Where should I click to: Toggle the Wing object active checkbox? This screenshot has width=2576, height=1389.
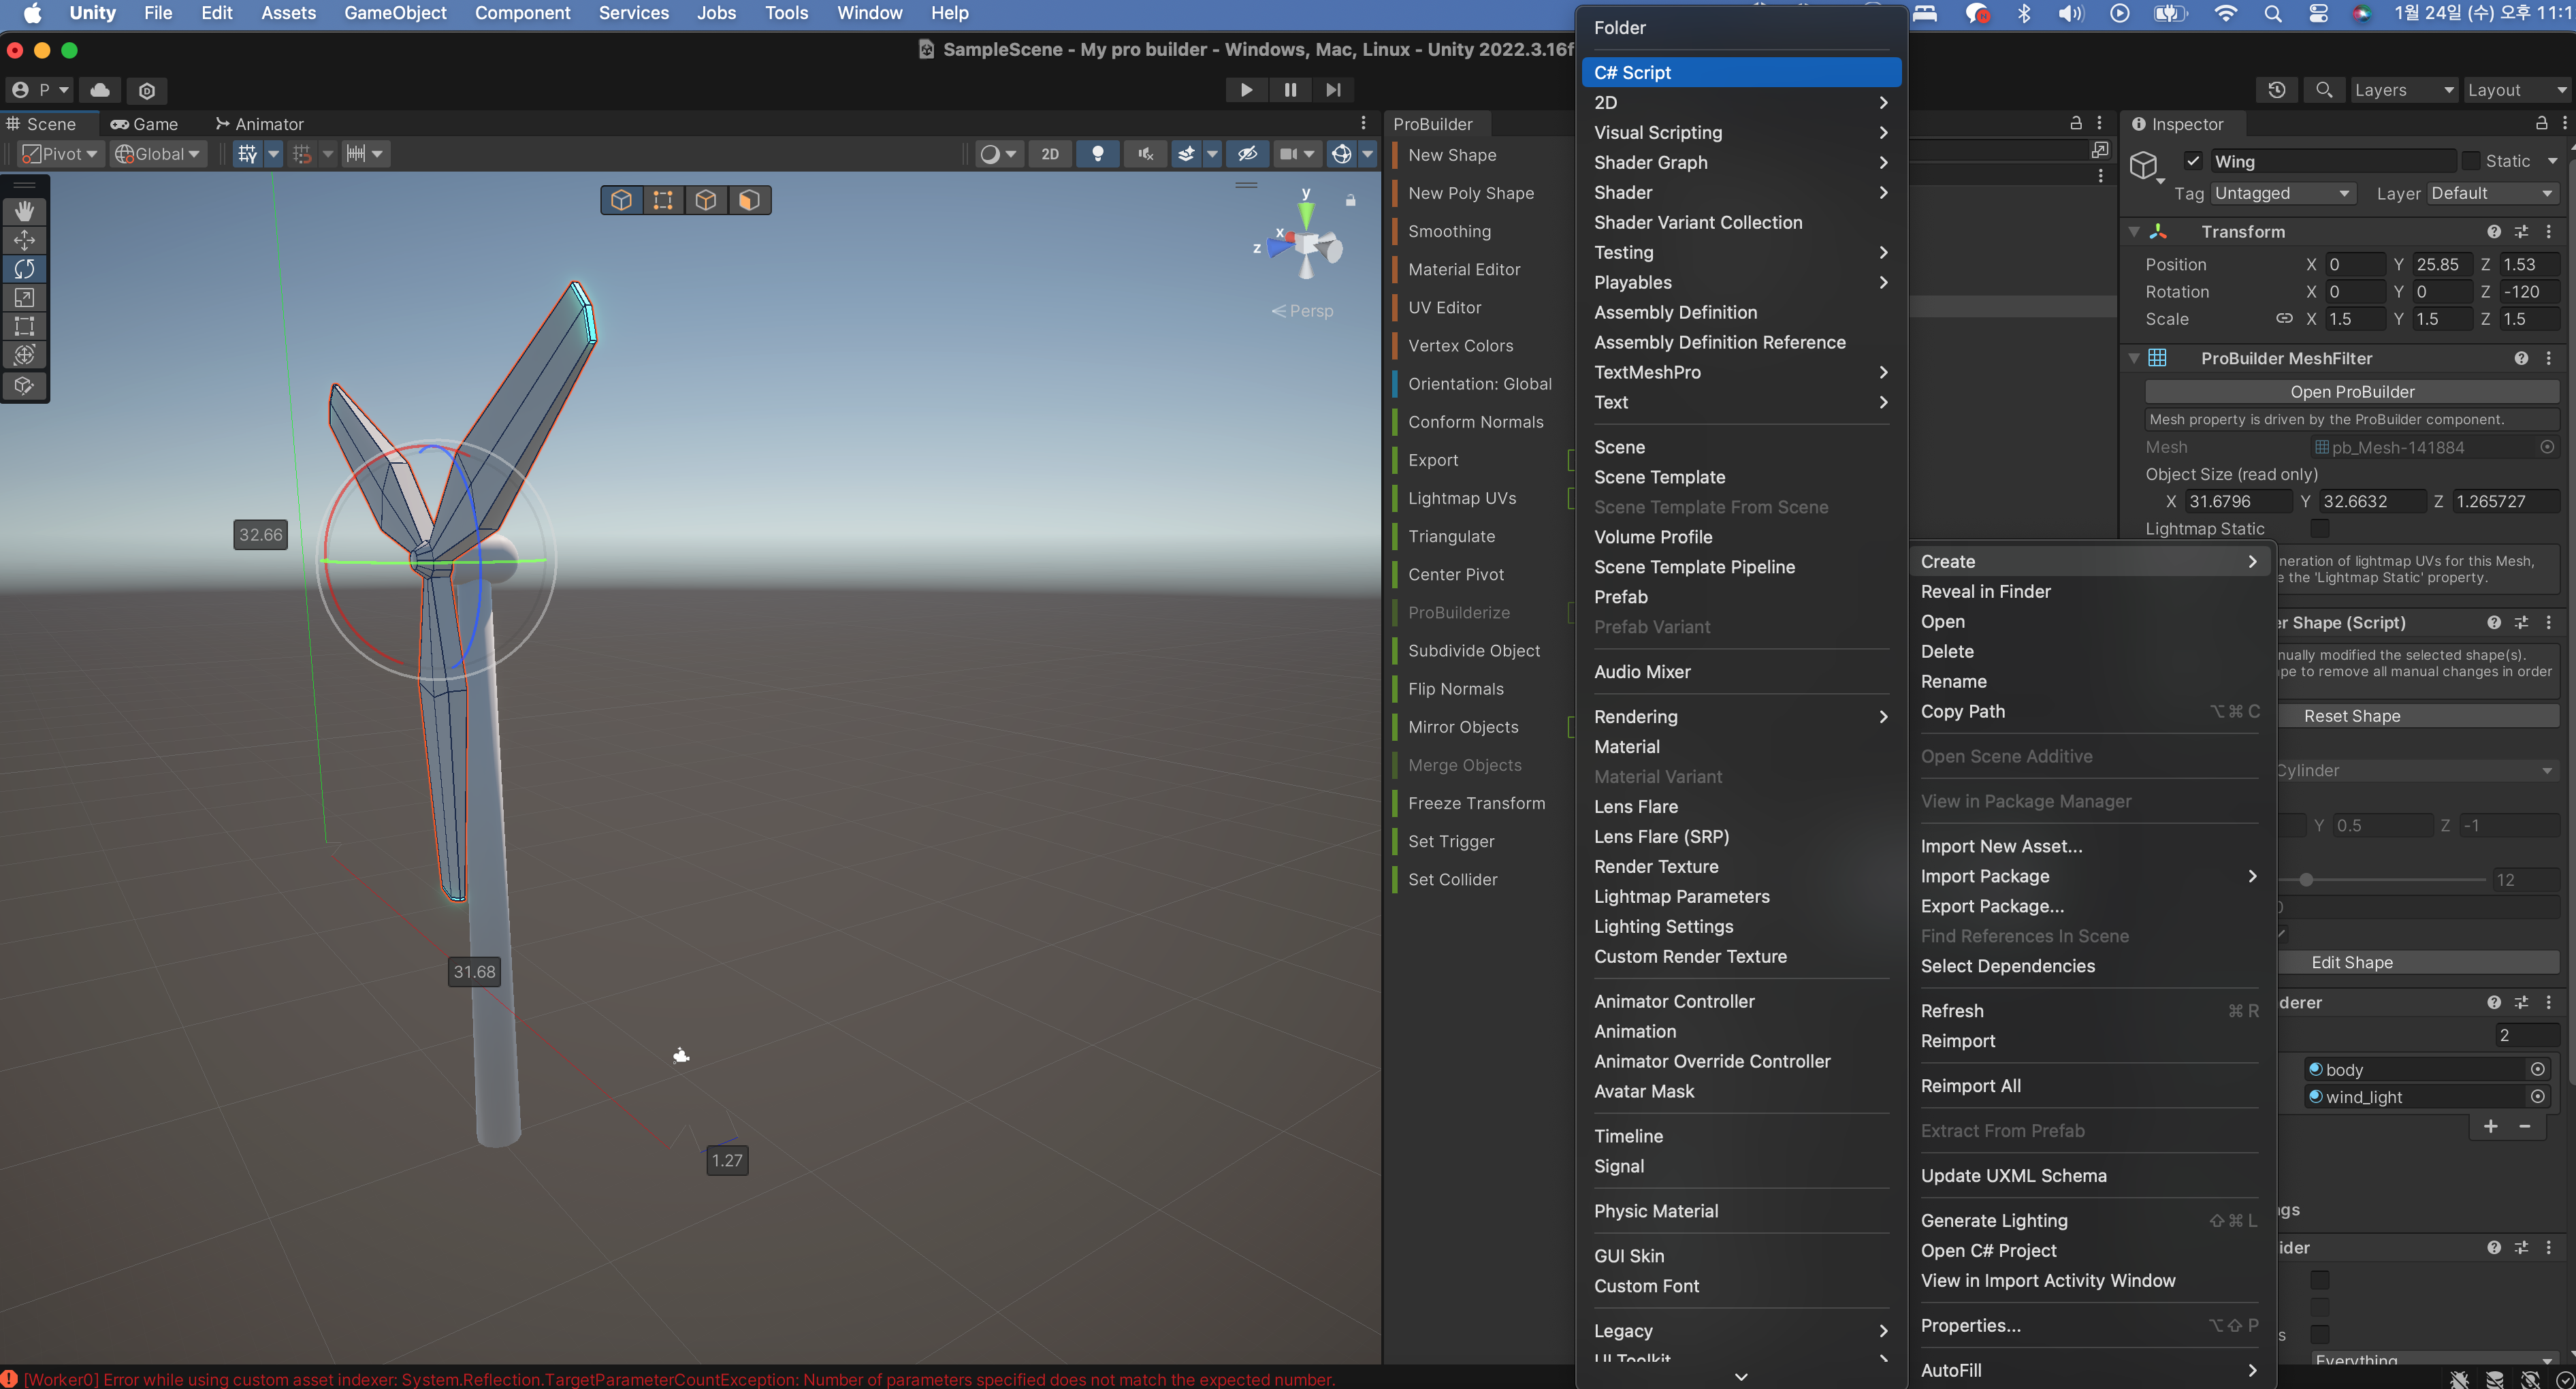[2192, 161]
